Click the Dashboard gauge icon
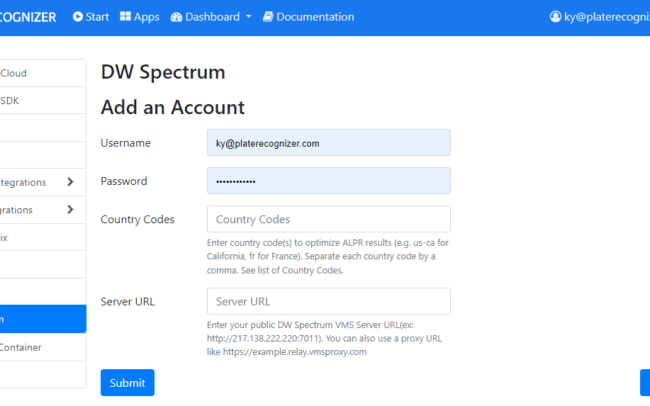The height and width of the screenshot is (406, 650). [176, 17]
